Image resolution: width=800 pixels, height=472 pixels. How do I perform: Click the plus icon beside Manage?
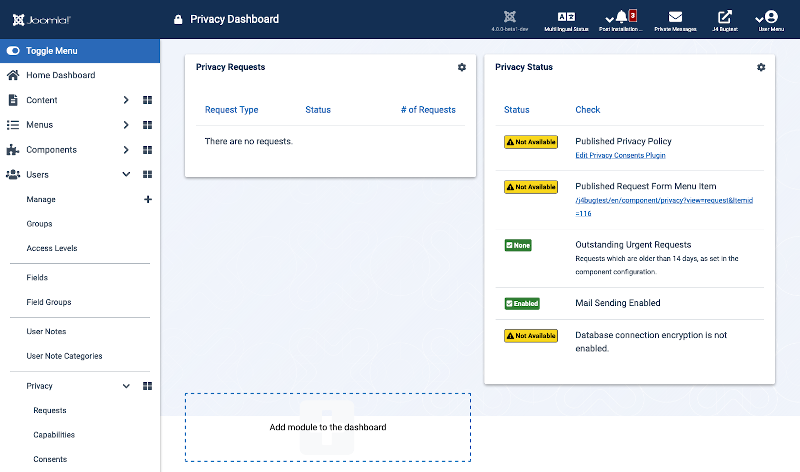pyautogui.click(x=148, y=199)
